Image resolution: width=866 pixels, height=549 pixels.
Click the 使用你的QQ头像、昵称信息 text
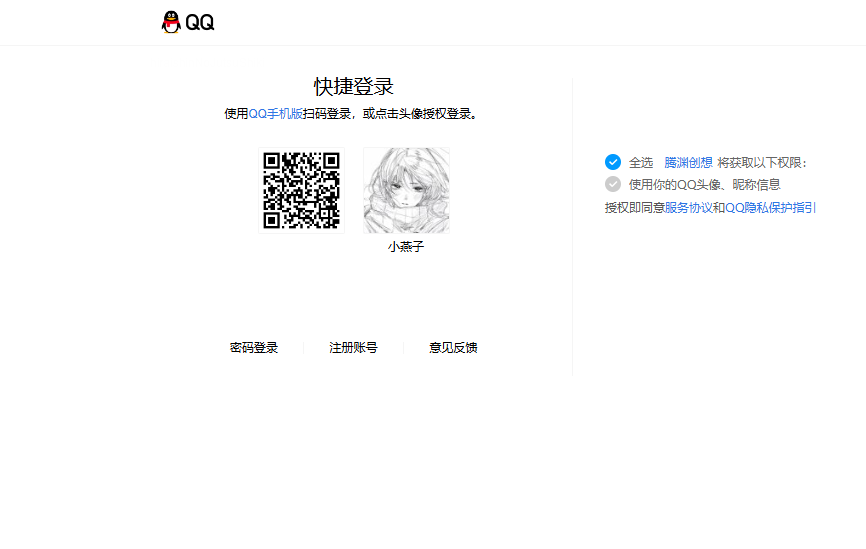704,184
